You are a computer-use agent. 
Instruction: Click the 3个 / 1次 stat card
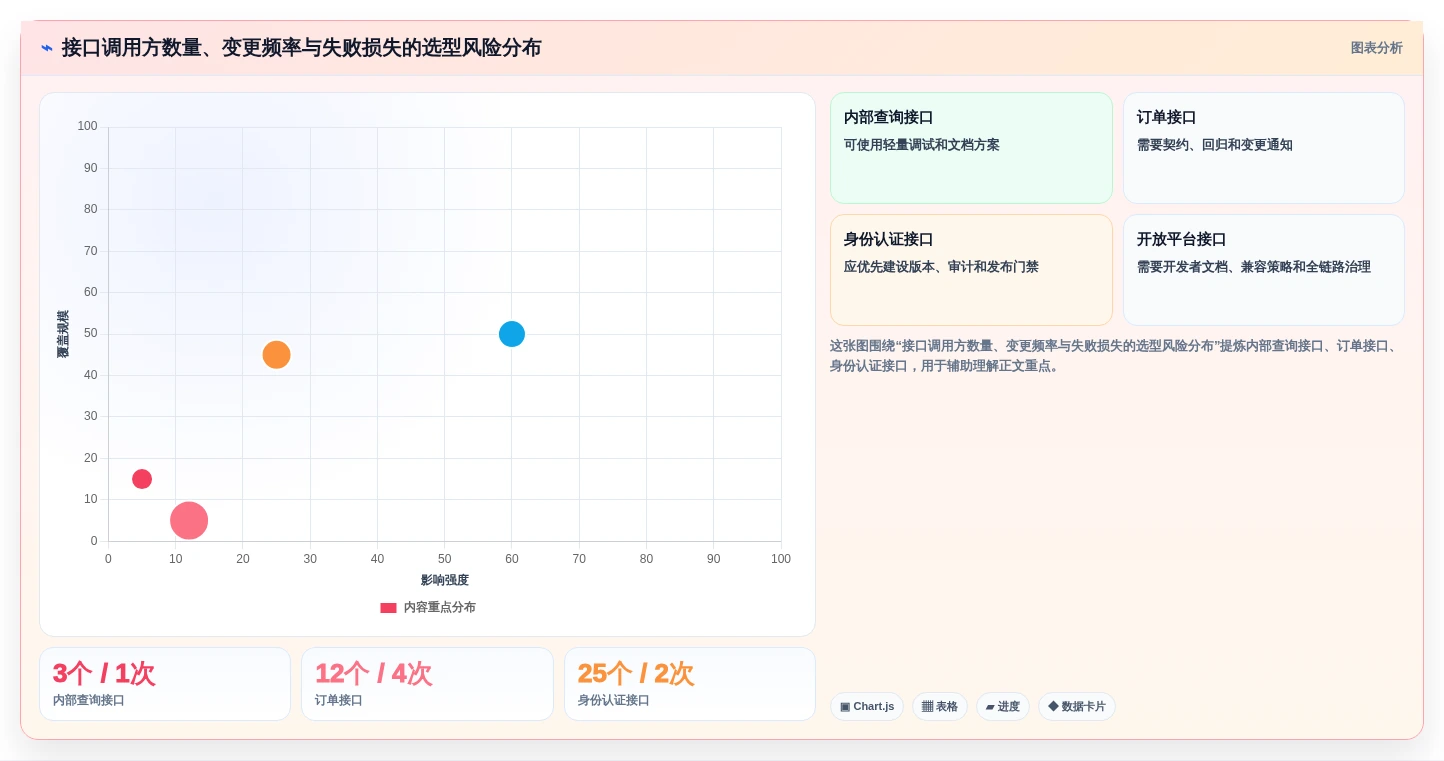(x=165, y=684)
